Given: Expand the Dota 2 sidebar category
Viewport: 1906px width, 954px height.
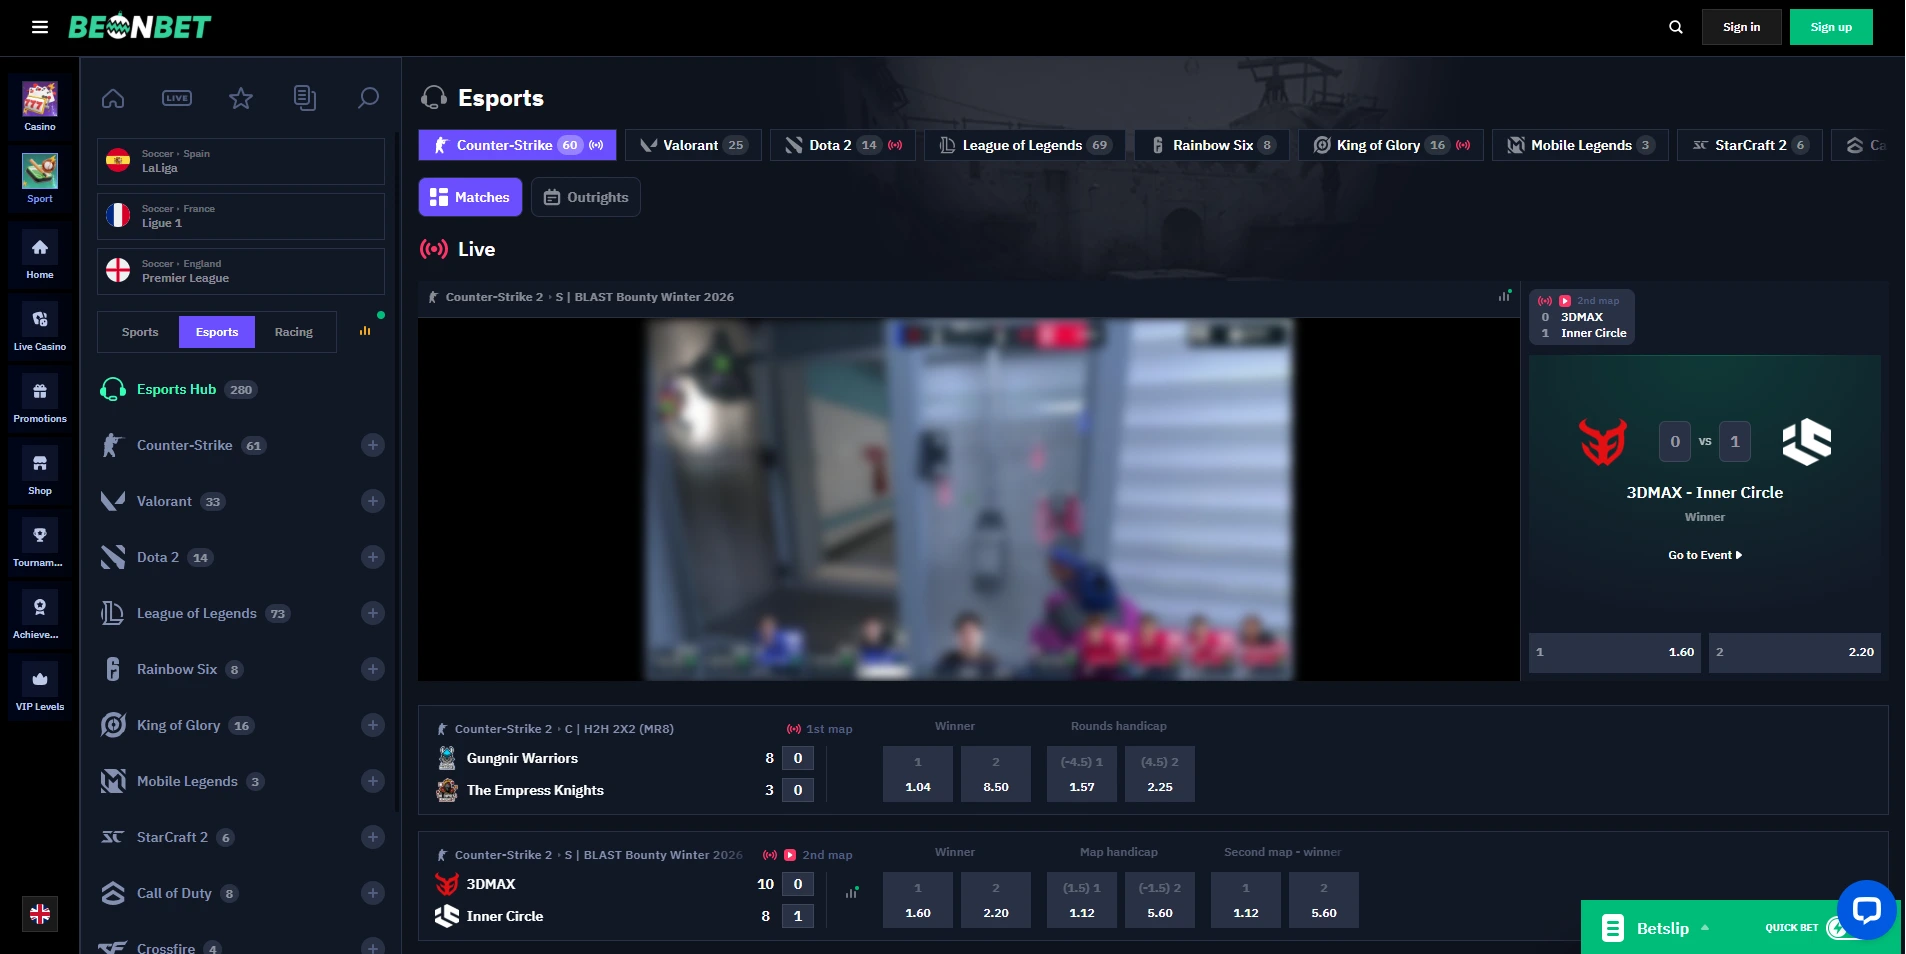Looking at the screenshot, I should point(373,557).
